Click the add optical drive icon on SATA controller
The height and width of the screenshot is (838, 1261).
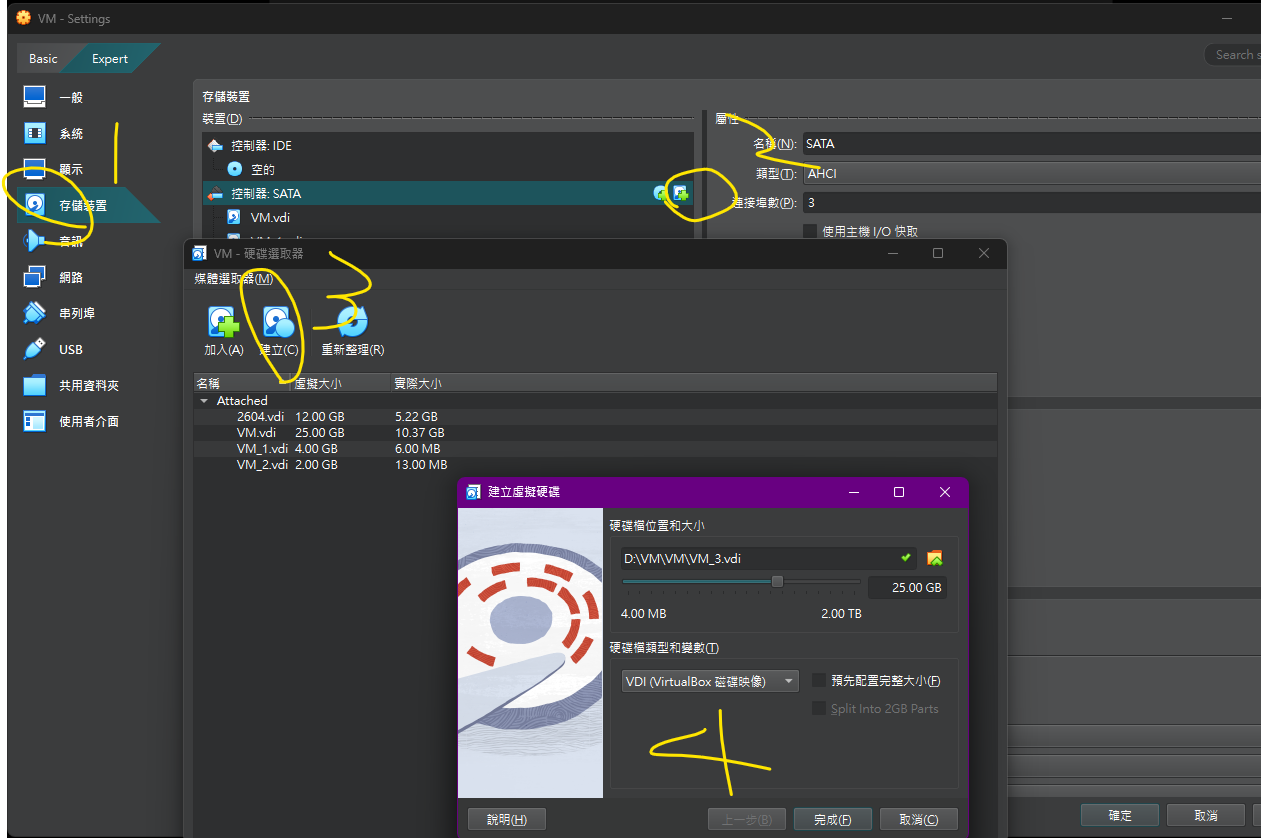(x=660, y=193)
